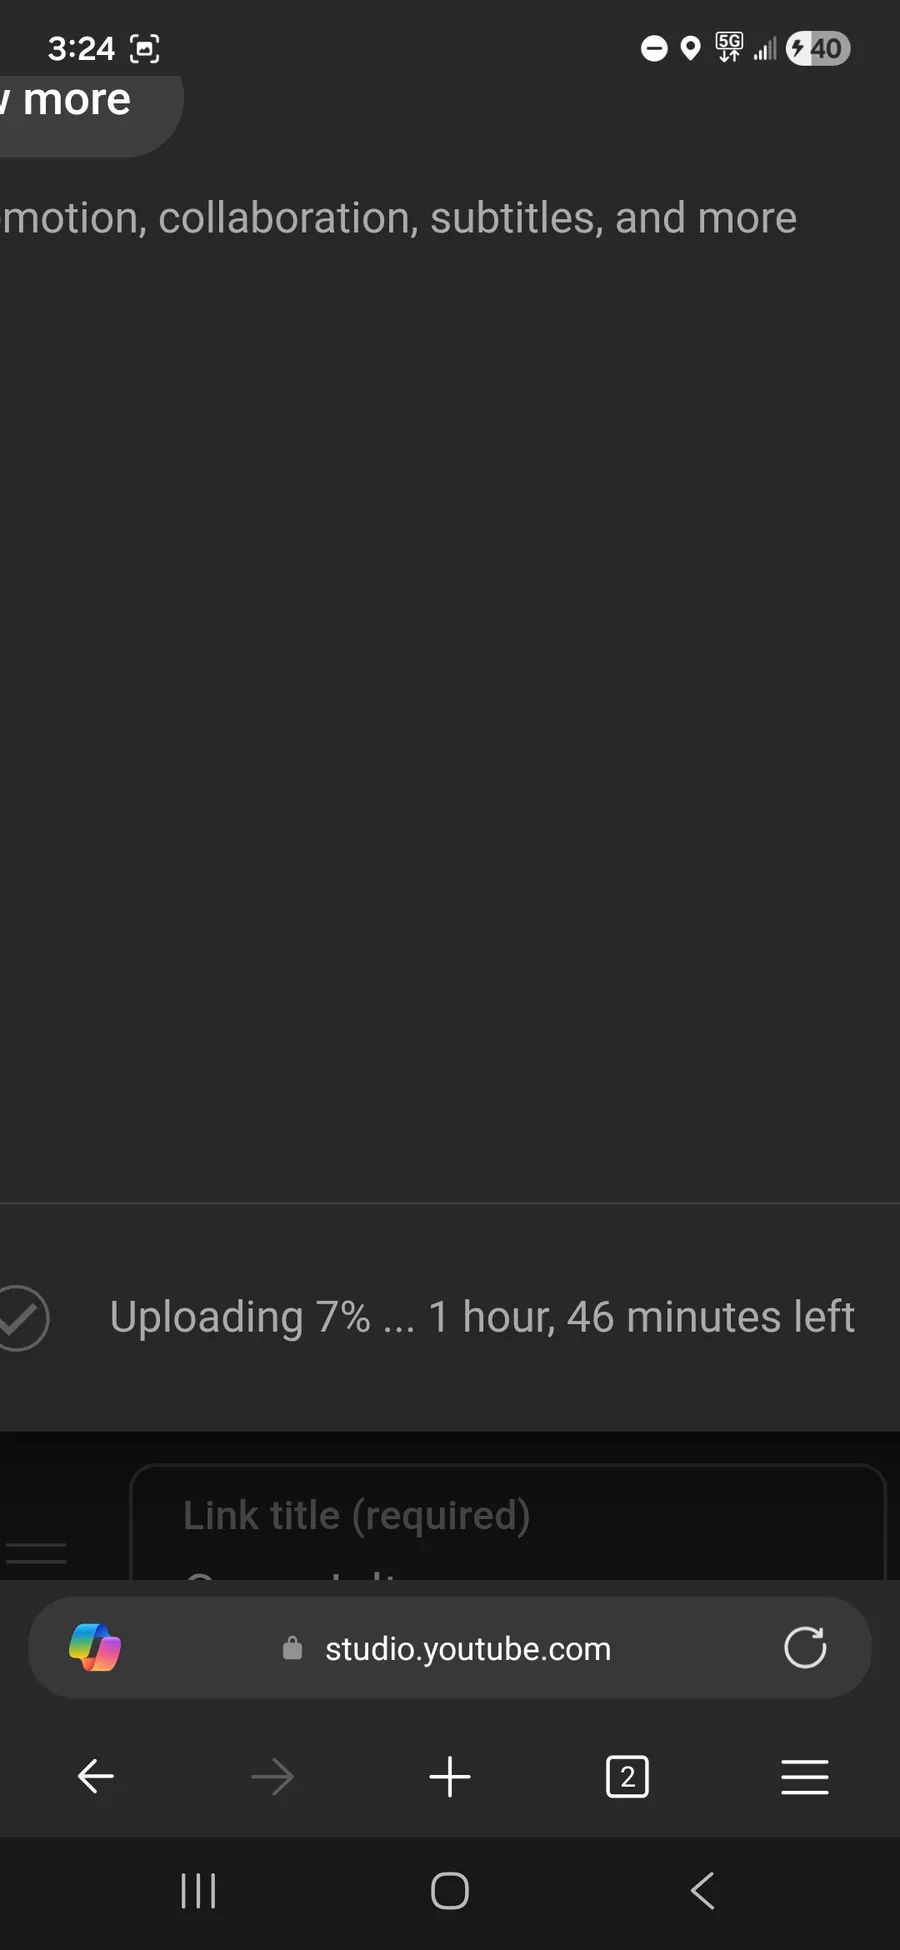This screenshot has height=1950, width=900.
Task: Tap the Uploading 7% status text
Action: point(481,1317)
